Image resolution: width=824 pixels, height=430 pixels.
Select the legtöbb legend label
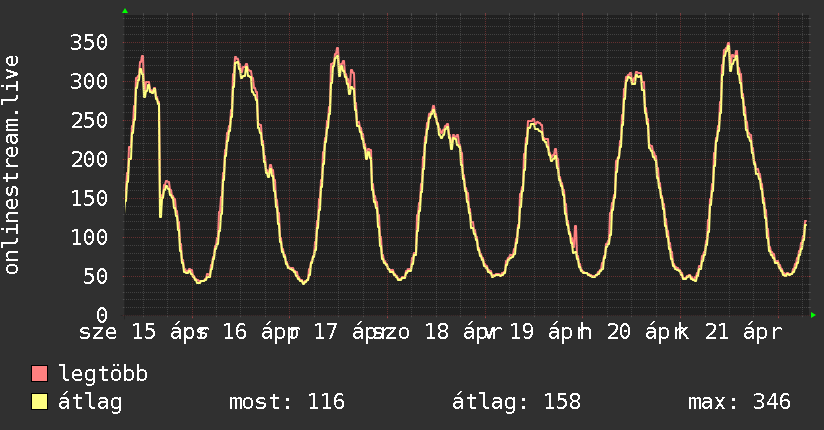point(103,375)
